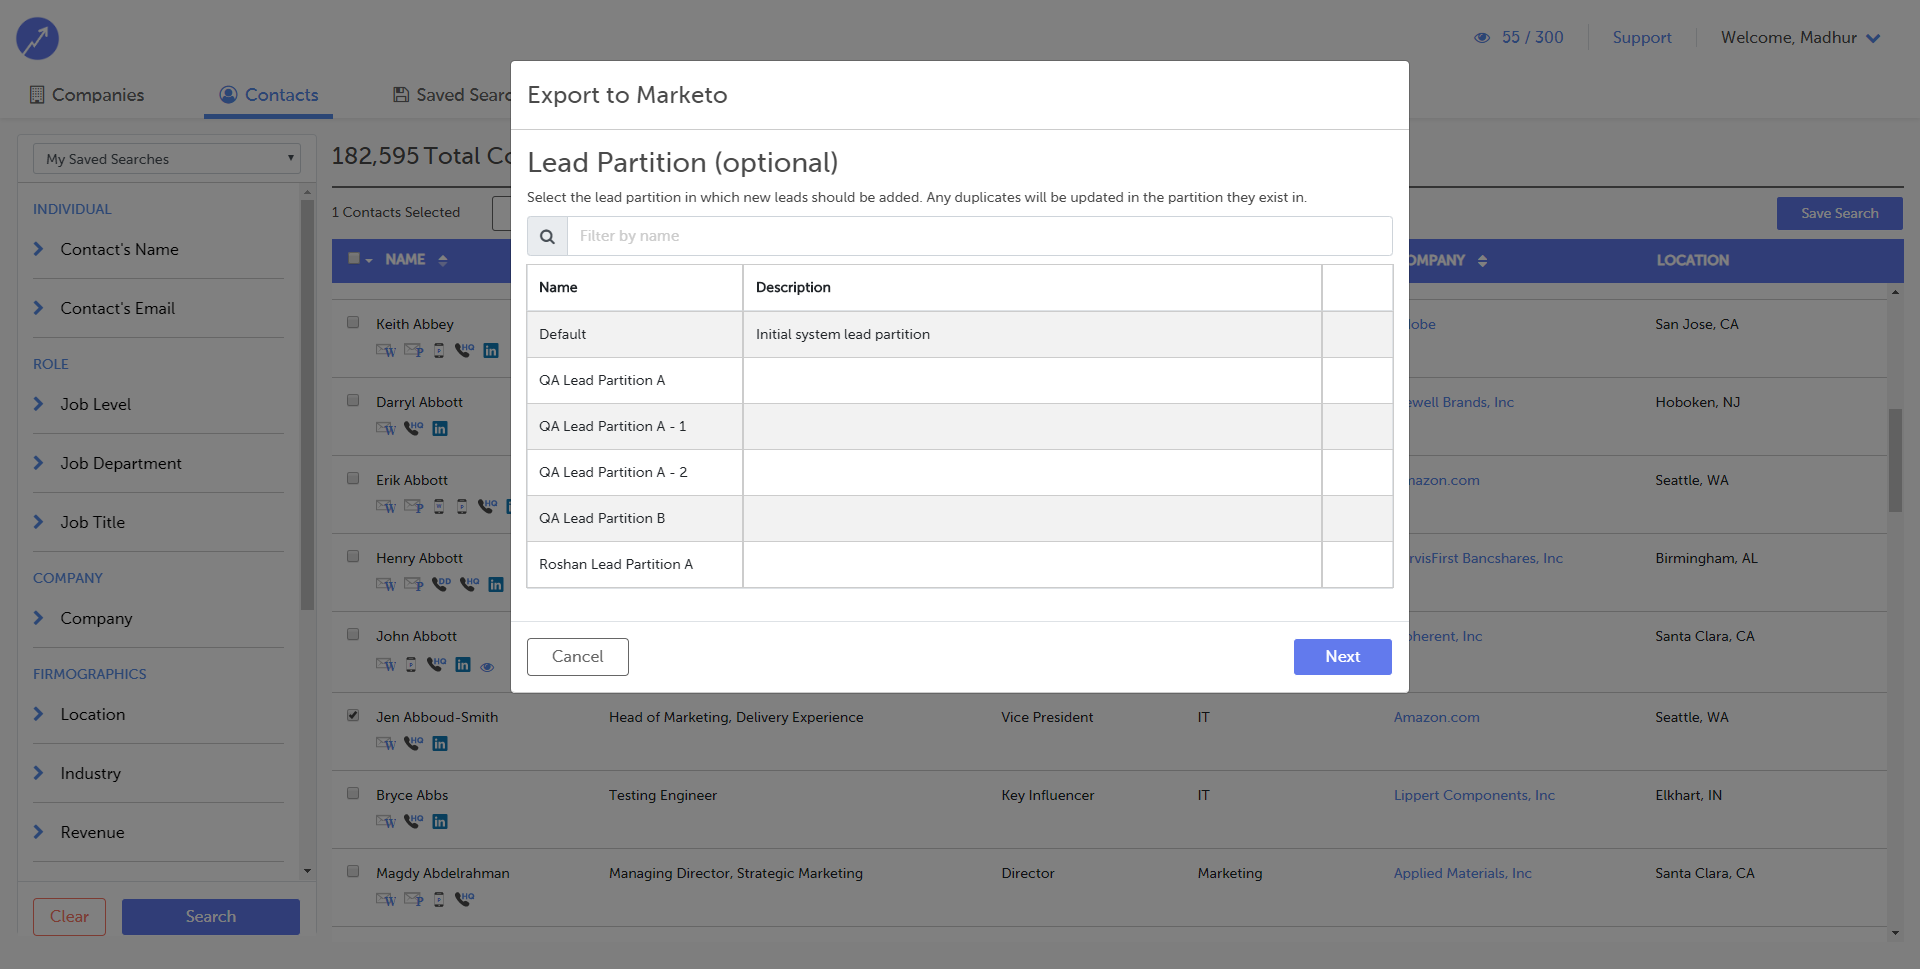Click Keith Abbey's HQ phone icon
Image resolution: width=1920 pixels, height=969 pixels.
tap(464, 351)
